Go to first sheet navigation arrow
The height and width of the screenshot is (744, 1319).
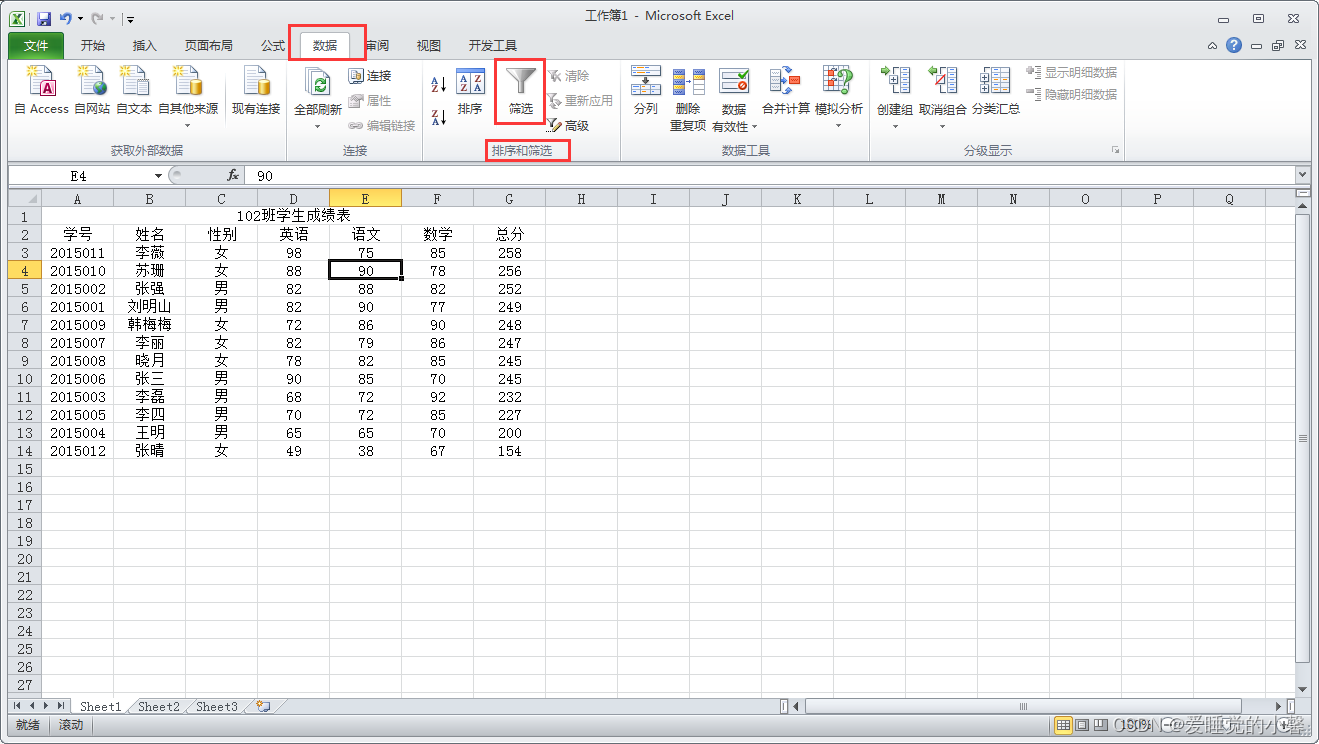pyautogui.click(x=18, y=706)
